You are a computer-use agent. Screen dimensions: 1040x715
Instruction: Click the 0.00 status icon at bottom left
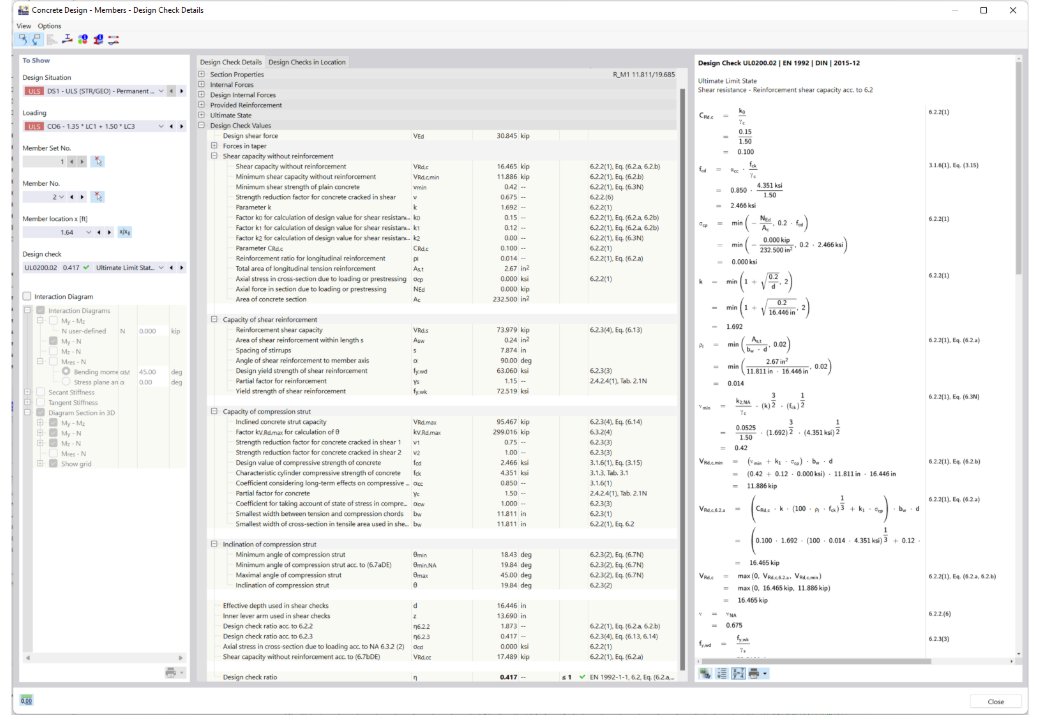point(26,700)
